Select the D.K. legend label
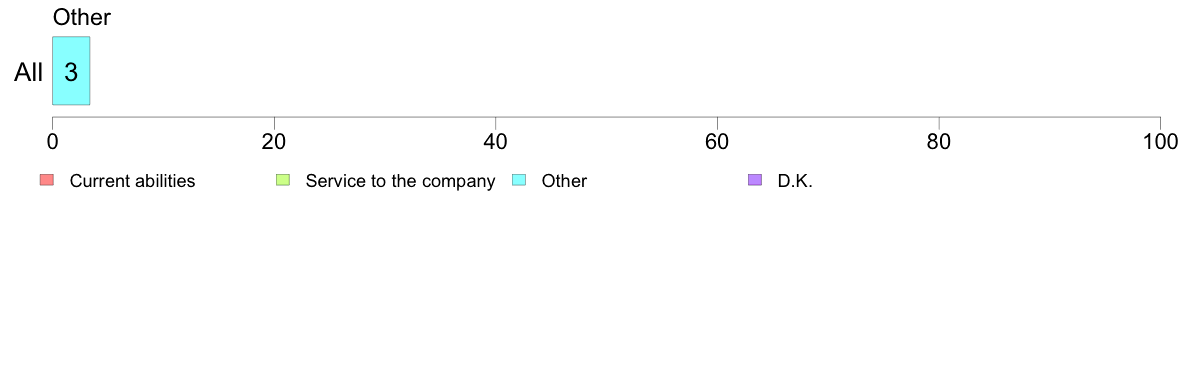 click(796, 181)
